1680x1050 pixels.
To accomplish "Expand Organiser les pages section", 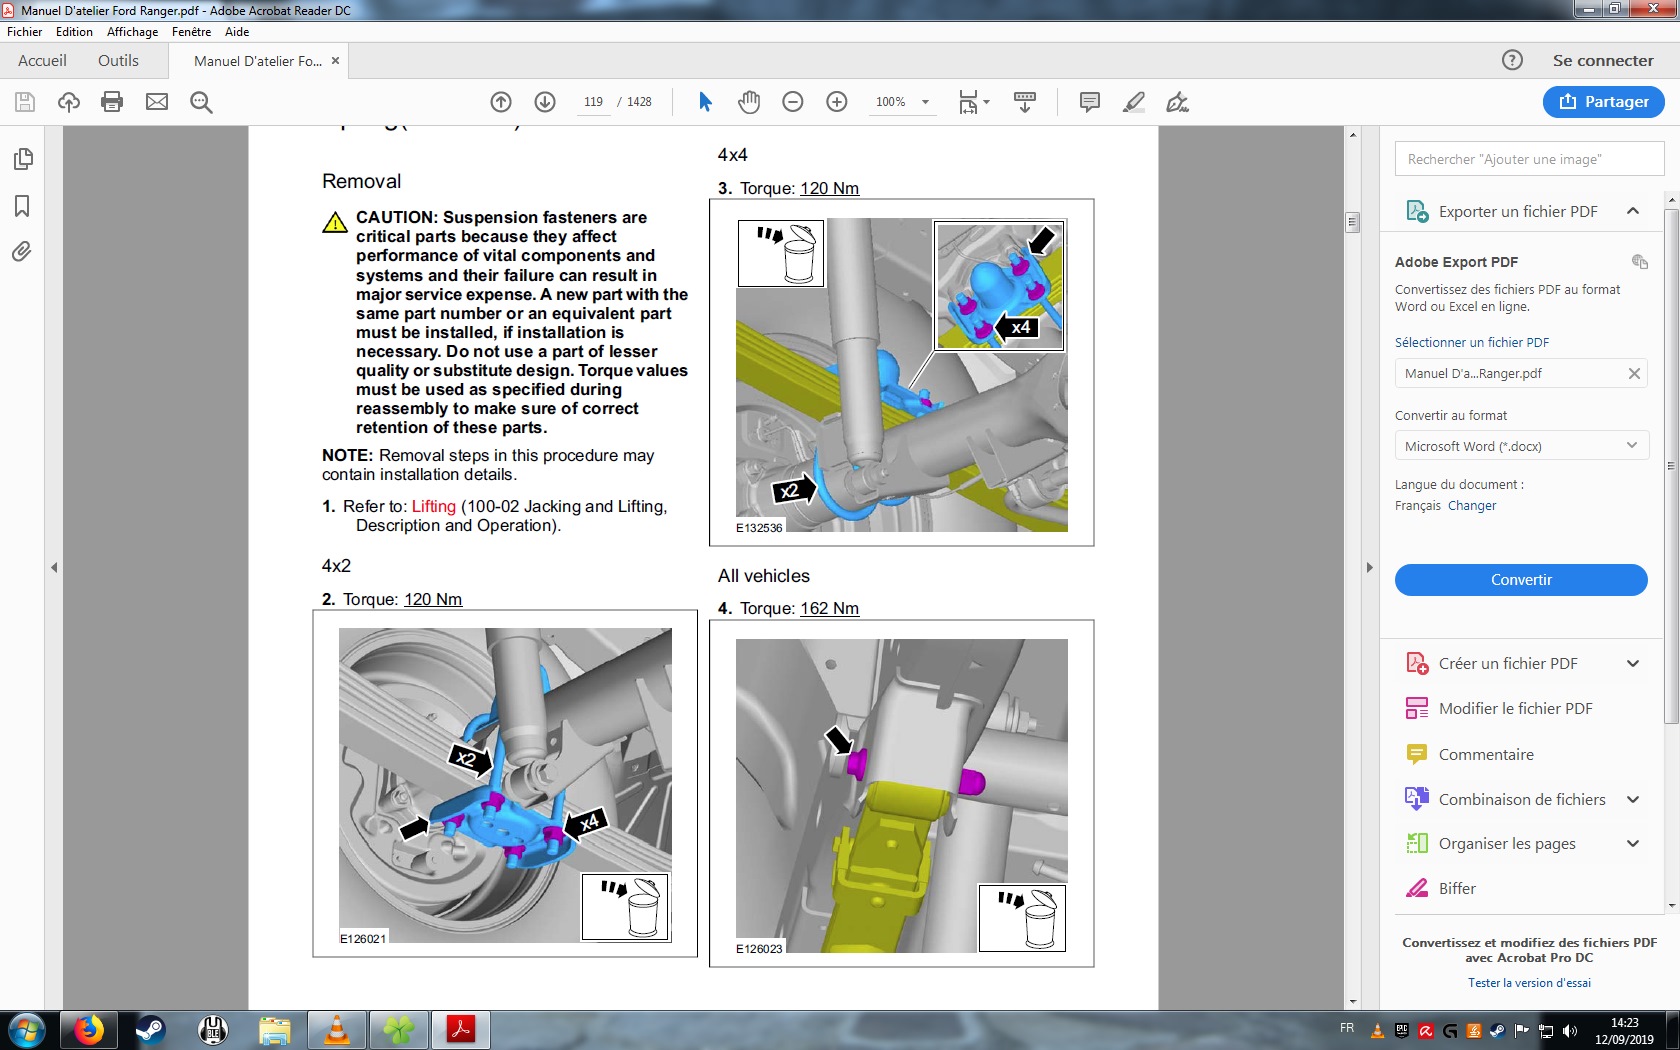I will tap(1633, 843).
